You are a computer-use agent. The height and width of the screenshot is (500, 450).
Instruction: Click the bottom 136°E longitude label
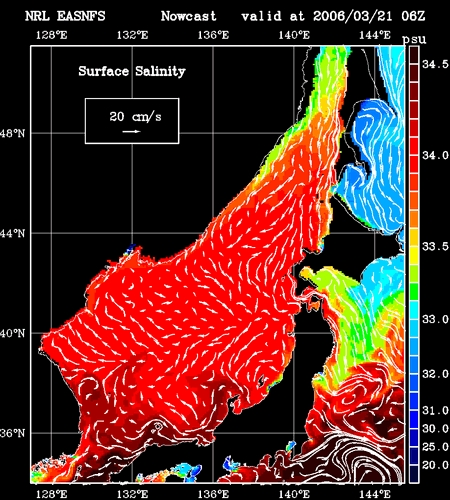(x=213, y=494)
